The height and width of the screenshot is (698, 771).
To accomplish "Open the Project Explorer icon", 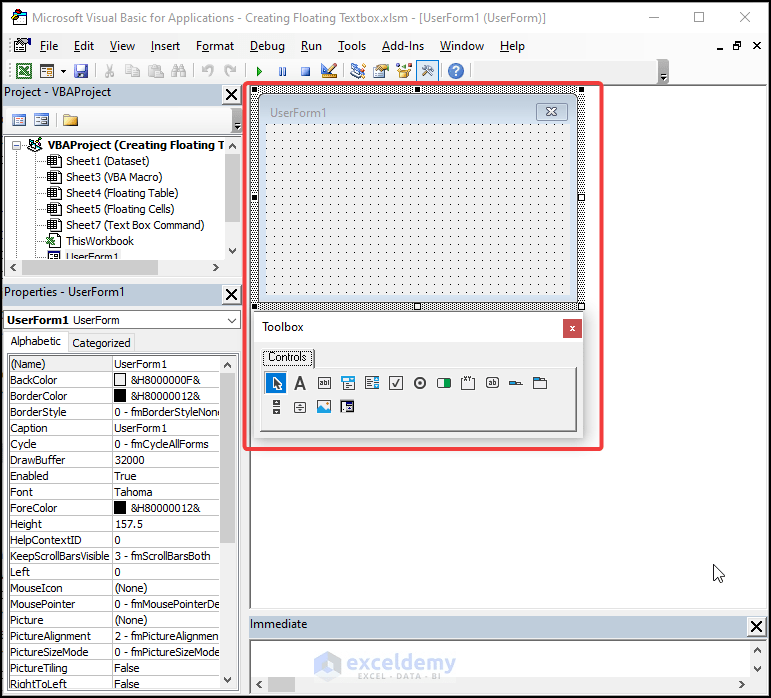I will point(357,71).
